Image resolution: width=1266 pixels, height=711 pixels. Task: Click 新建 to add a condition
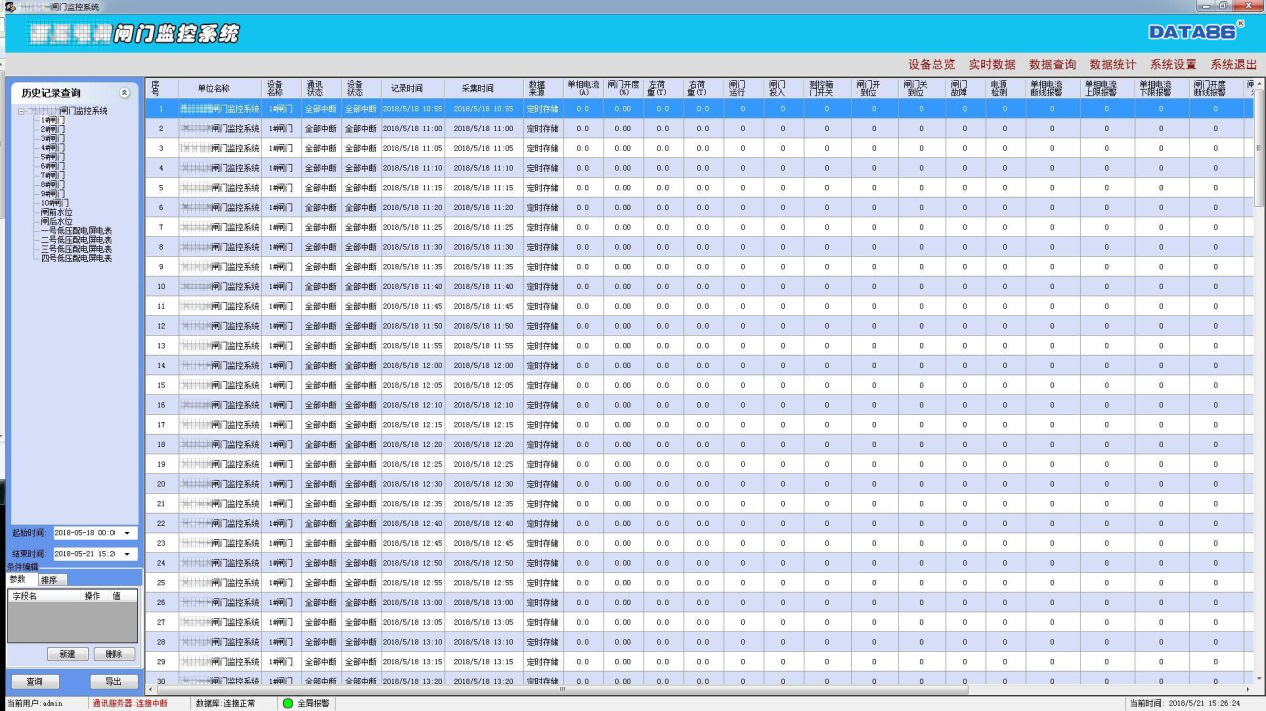(x=67, y=654)
